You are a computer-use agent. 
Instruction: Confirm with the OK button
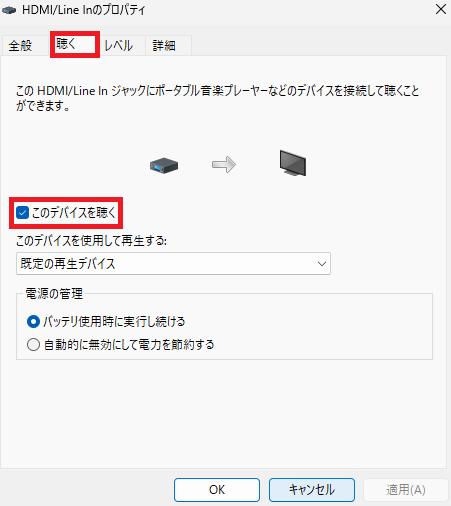[x=217, y=490]
